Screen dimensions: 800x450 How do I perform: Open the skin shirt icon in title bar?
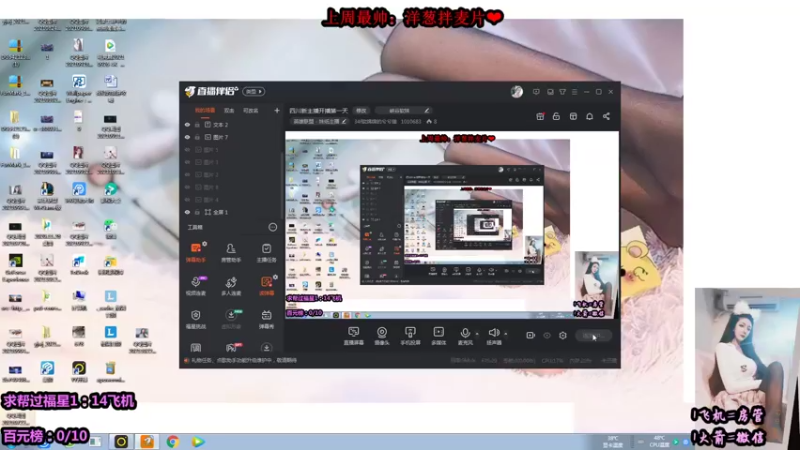click(562, 92)
